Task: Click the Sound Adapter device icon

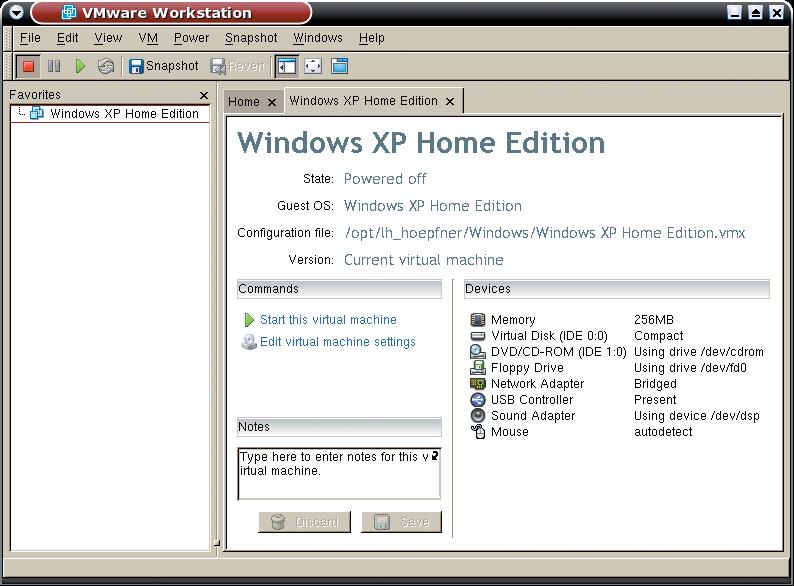Action: click(478, 415)
